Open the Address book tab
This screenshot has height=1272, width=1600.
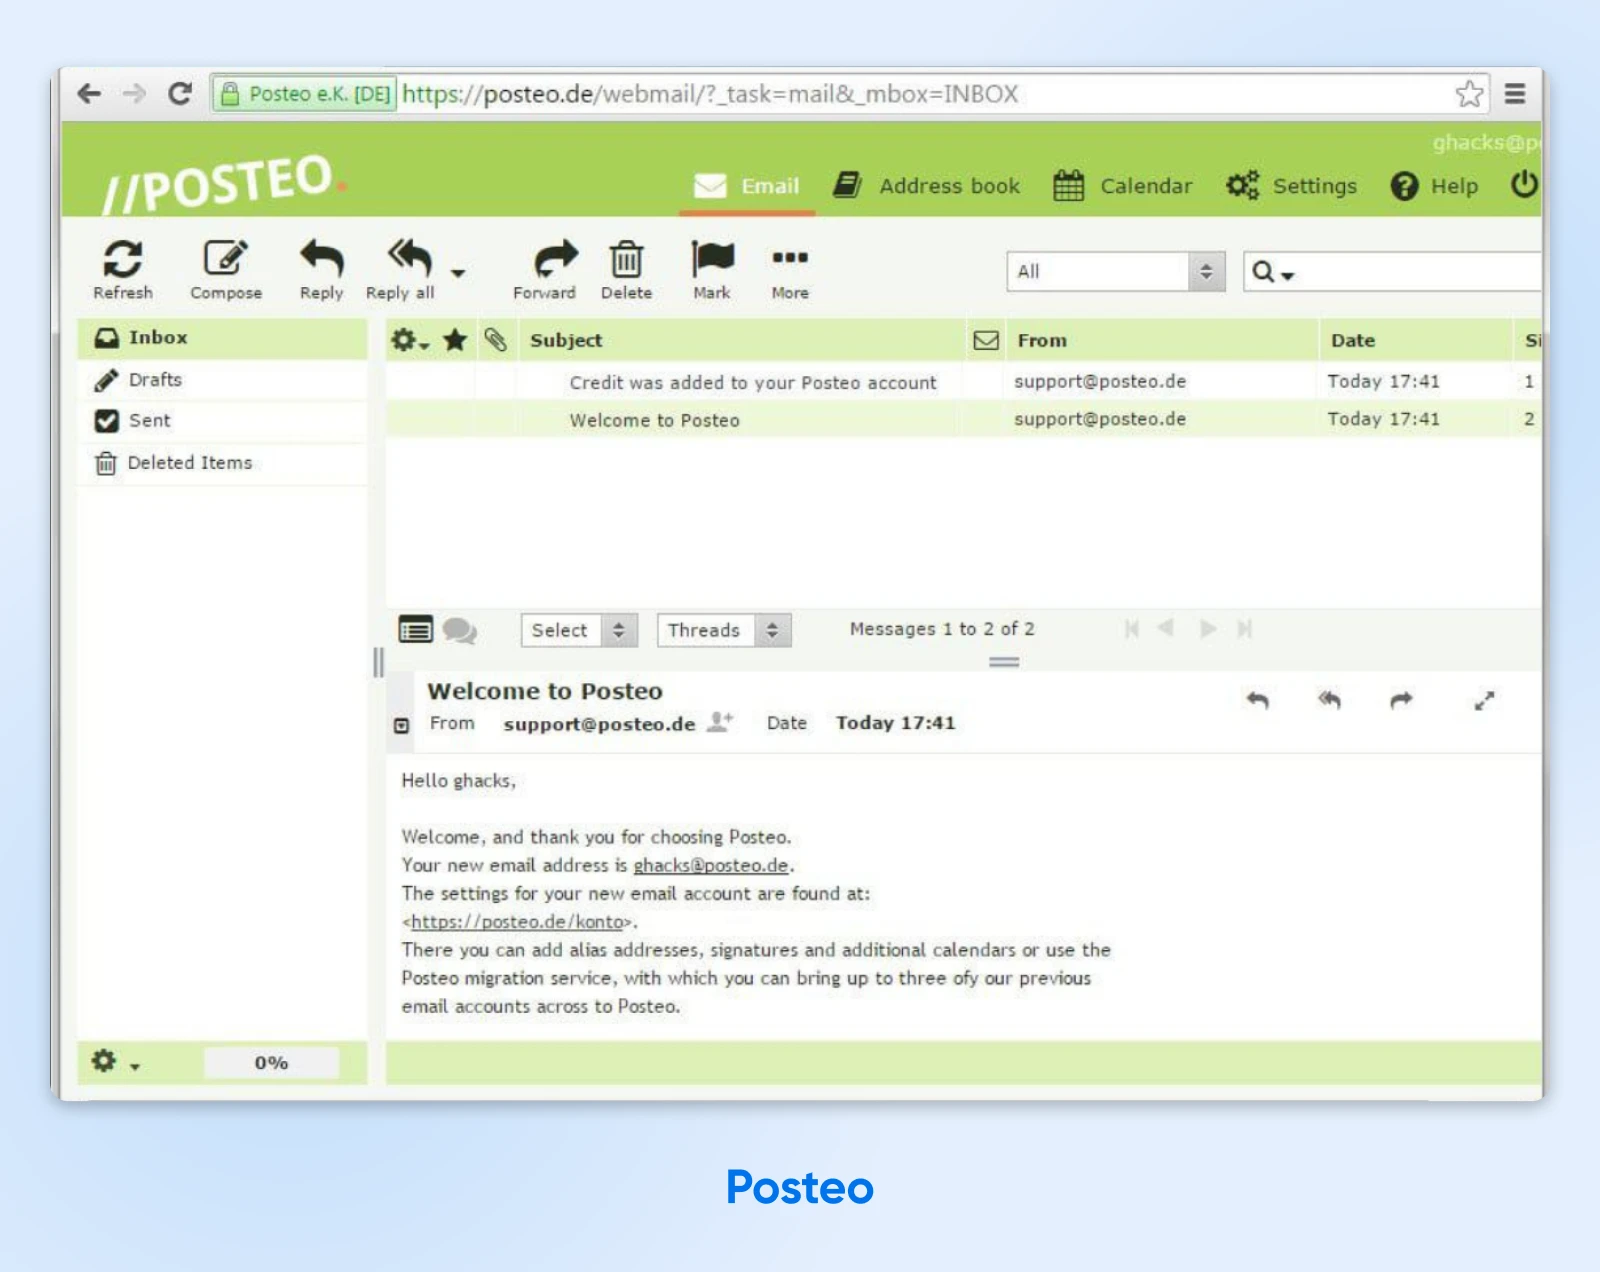[x=927, y=186]
